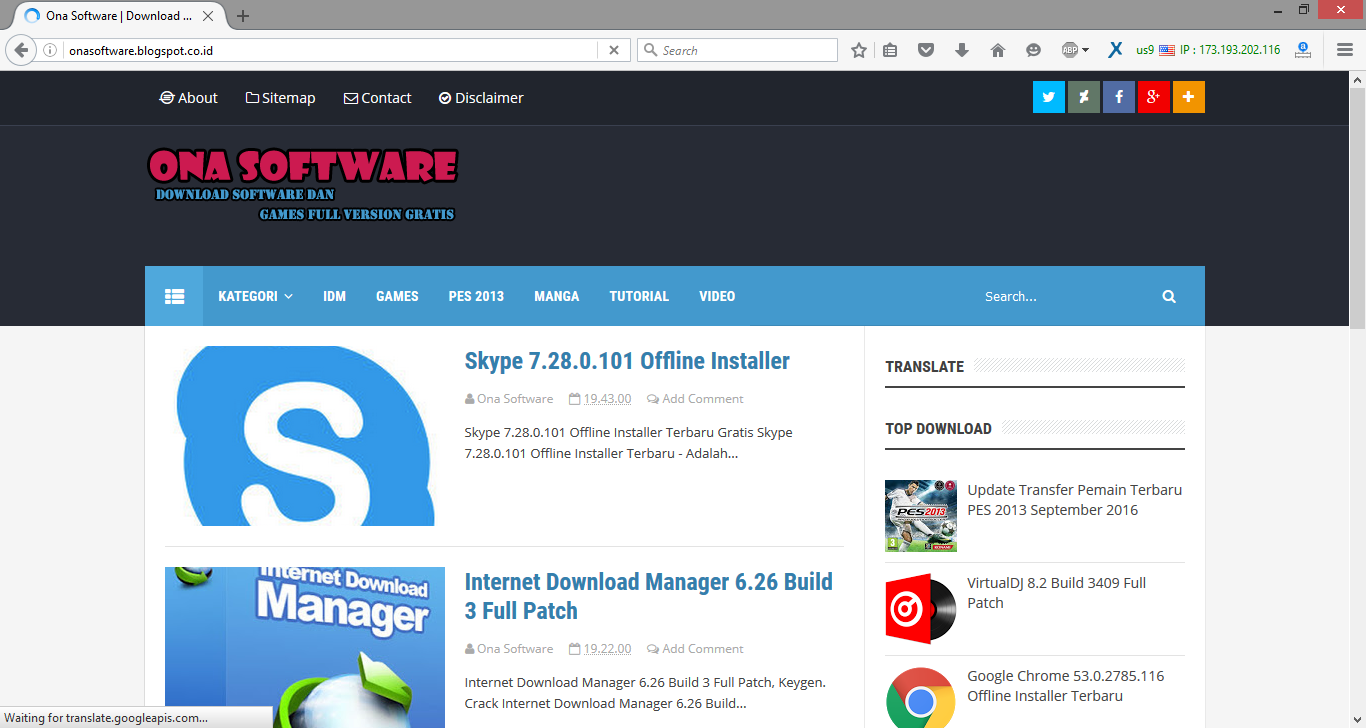This screenshot has height=728, width=1366.
Task: Click the site search magnifier icon
Action: coord(1169,296)
